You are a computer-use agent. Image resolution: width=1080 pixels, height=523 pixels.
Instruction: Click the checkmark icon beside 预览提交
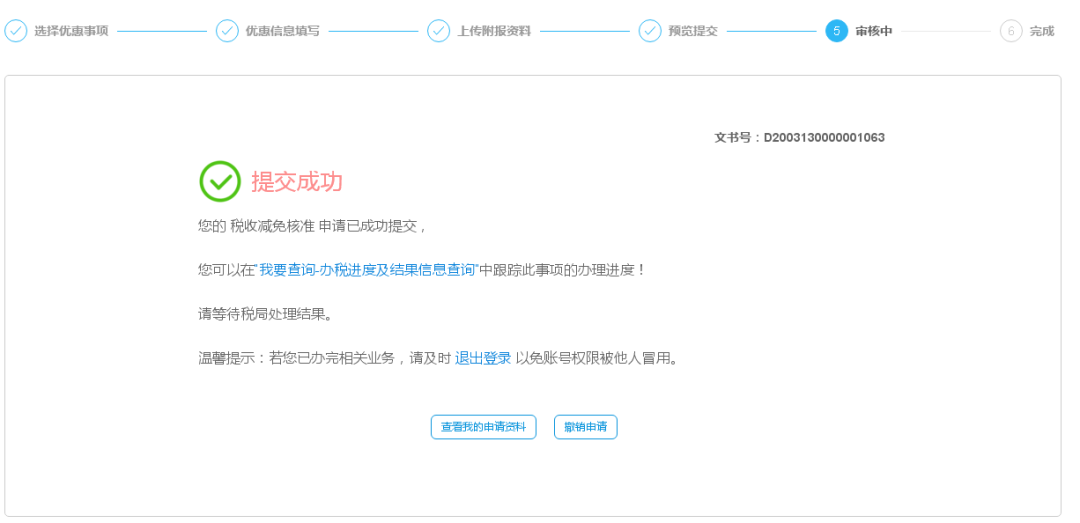pos(650,31)
